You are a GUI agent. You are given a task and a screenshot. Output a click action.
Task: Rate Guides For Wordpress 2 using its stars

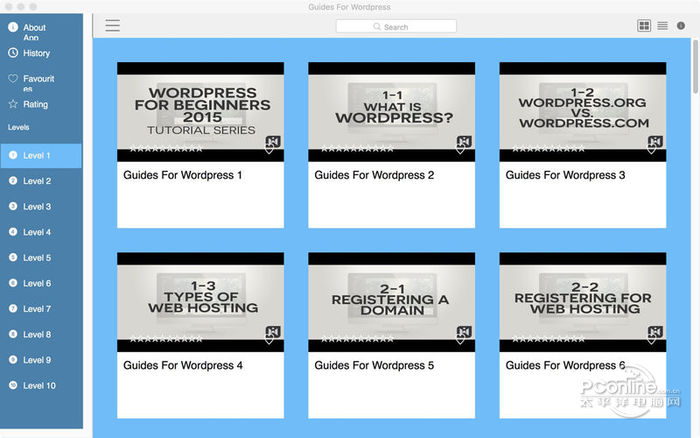[x=357, y=149]
